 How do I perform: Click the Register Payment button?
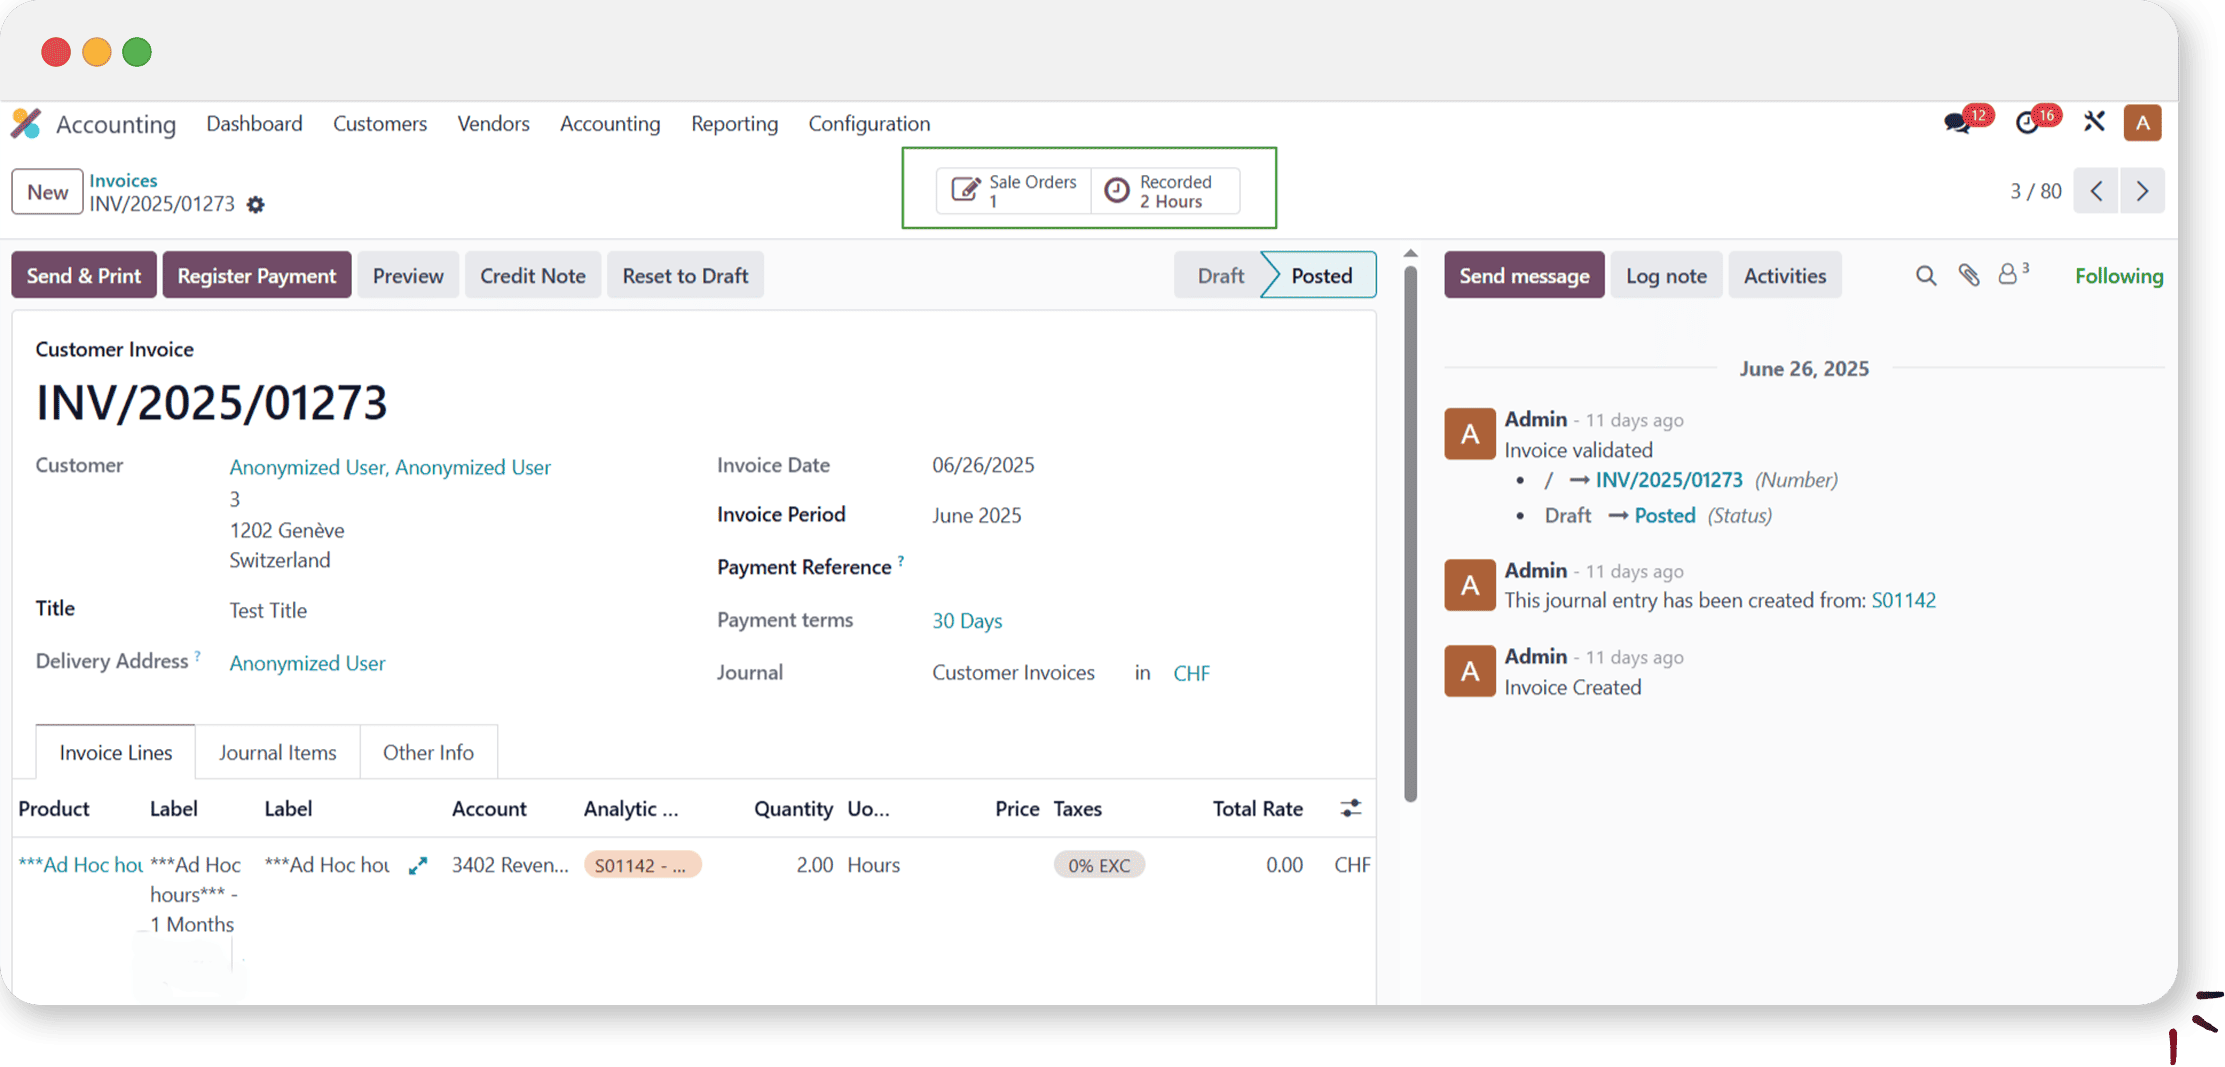(256, 276)
